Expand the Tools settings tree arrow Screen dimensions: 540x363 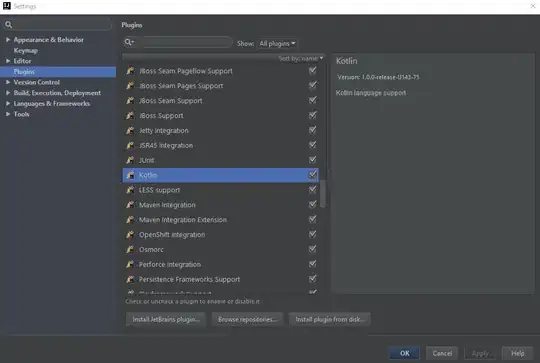[x=8, y=114]
